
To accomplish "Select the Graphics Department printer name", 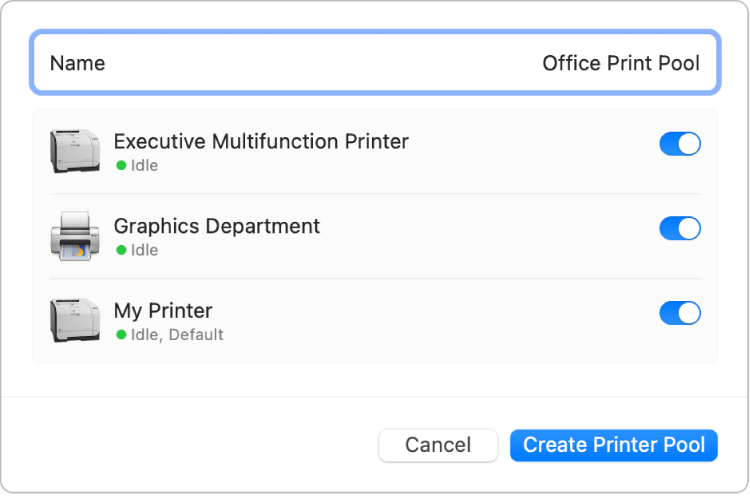I will pos(217,226).
